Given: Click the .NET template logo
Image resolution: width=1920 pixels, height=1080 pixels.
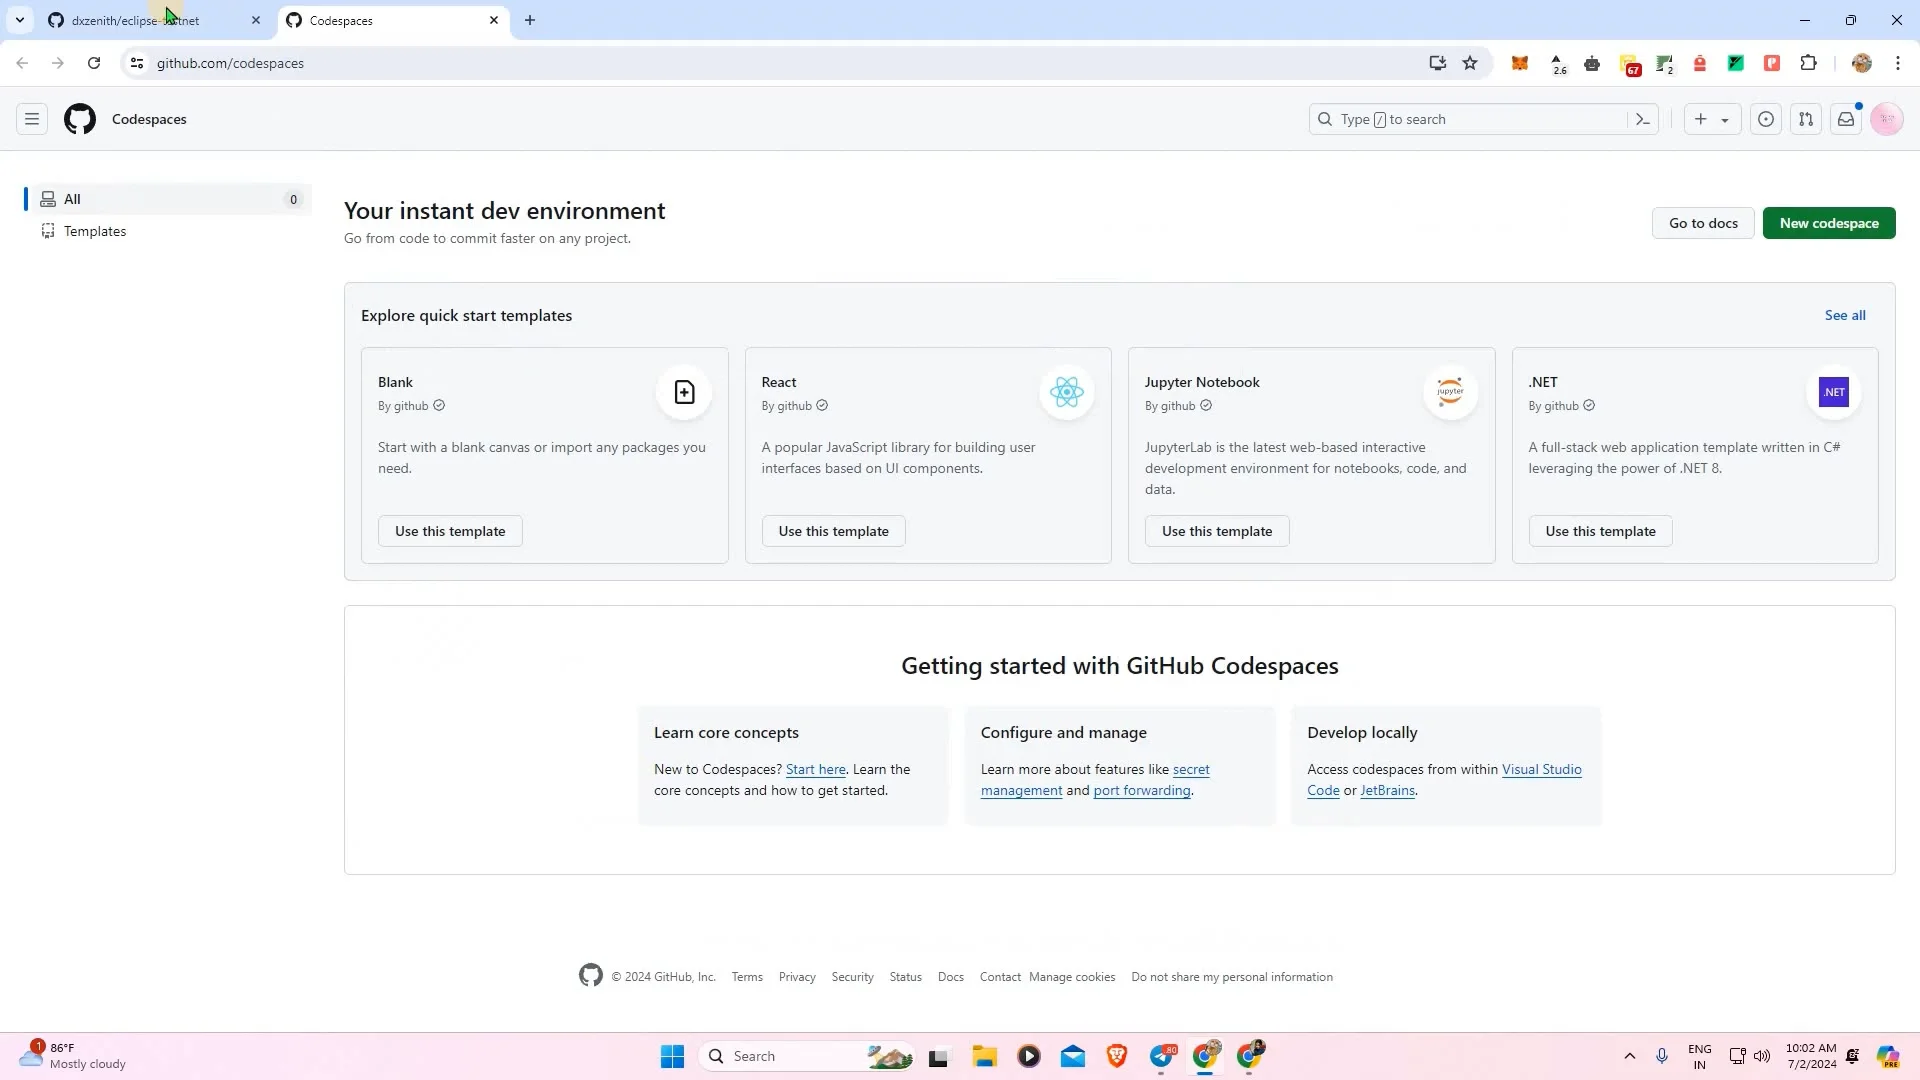Looking at the screenshot, I should coord(1834,392).
